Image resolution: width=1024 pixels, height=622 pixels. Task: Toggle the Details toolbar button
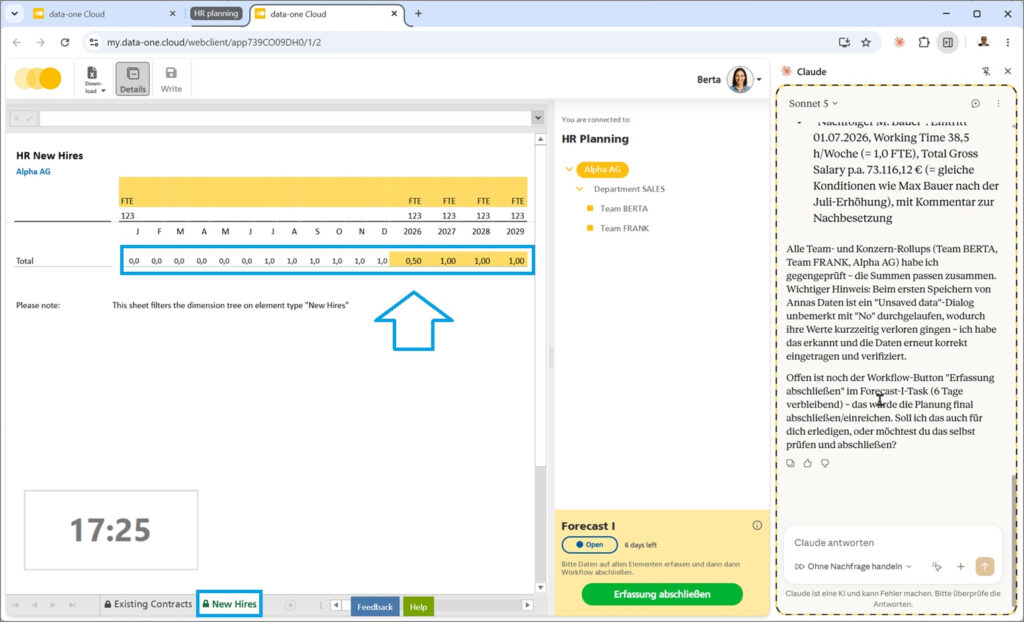(133, 79)
